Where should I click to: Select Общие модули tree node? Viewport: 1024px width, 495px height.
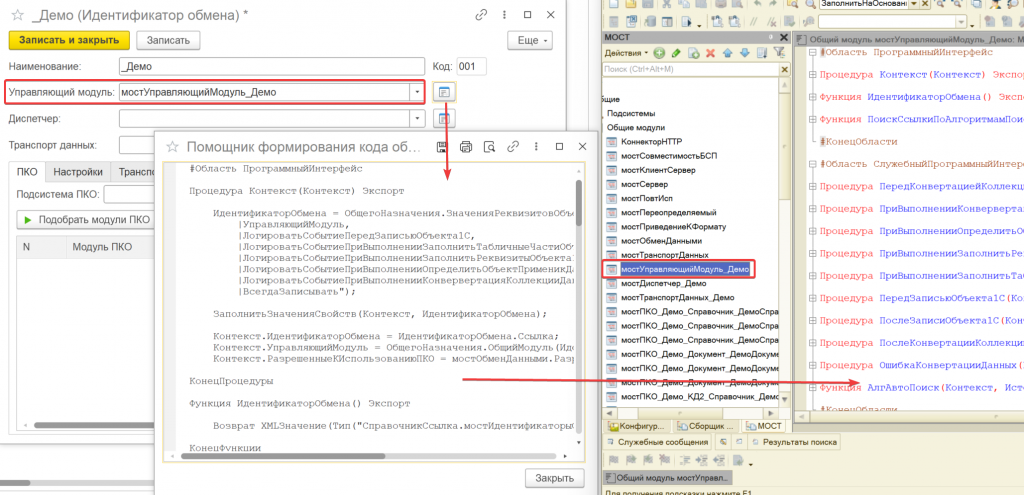pyautogui.click(x=636, y=127)
